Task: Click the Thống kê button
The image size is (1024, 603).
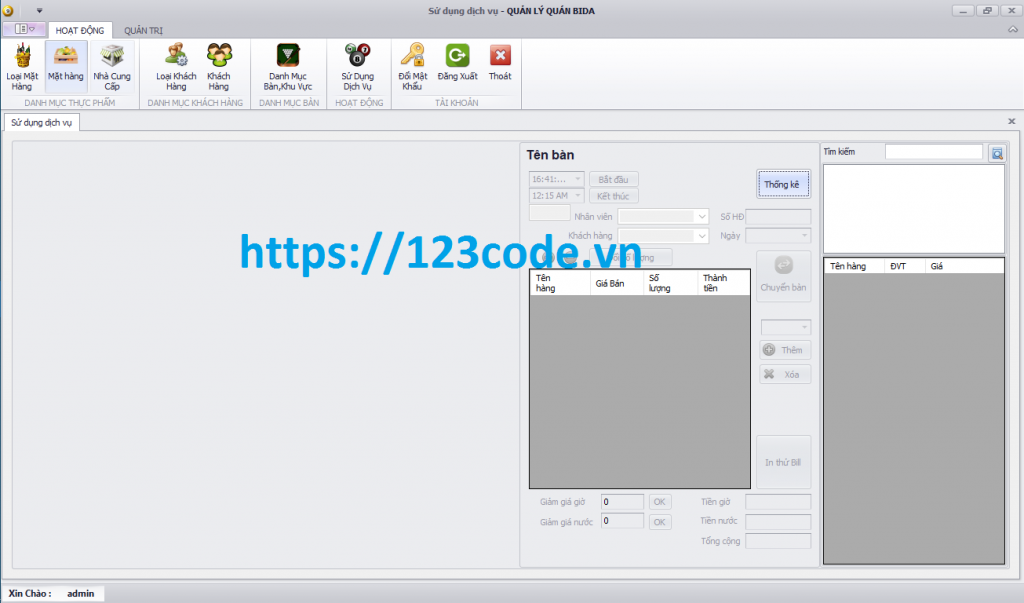Action: pyautogui.click(x=783, y=184)
